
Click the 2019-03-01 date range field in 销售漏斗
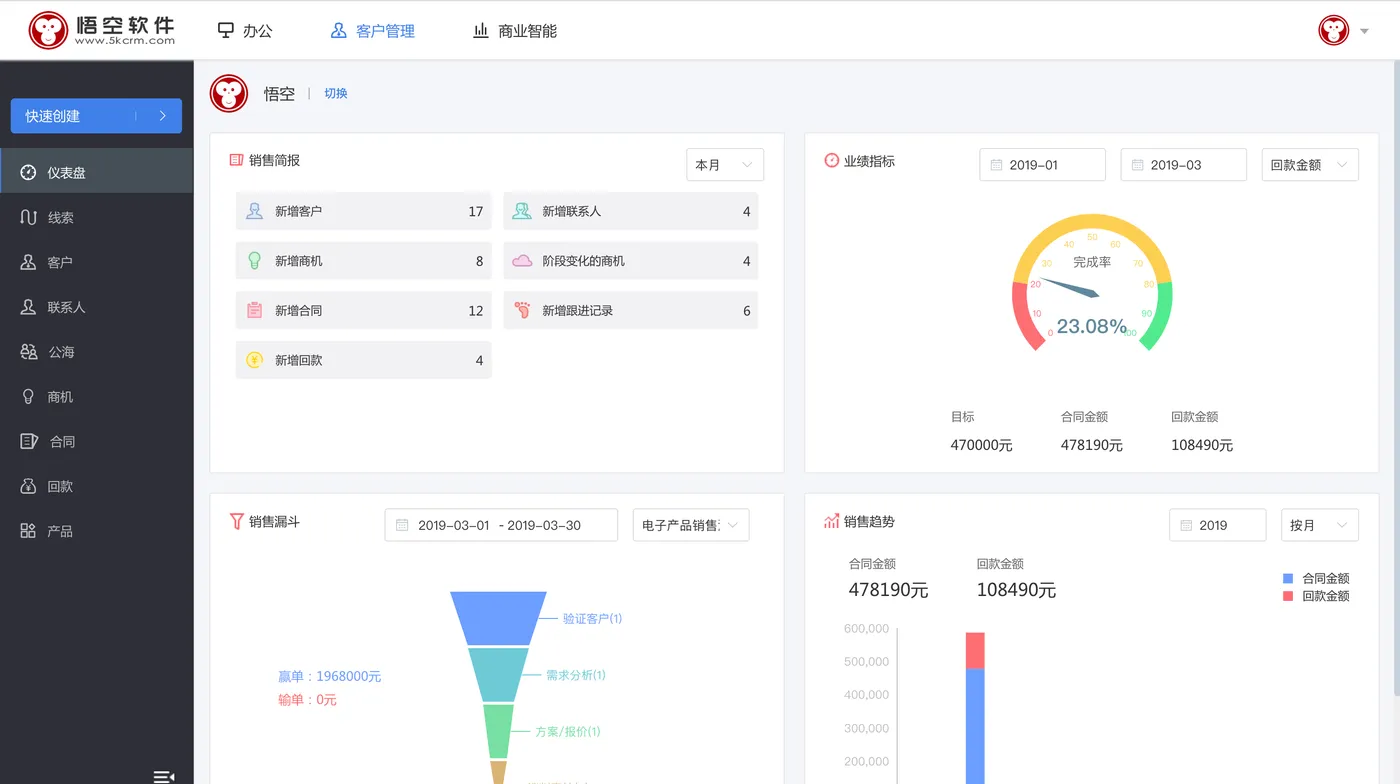[x=500, y=524]
